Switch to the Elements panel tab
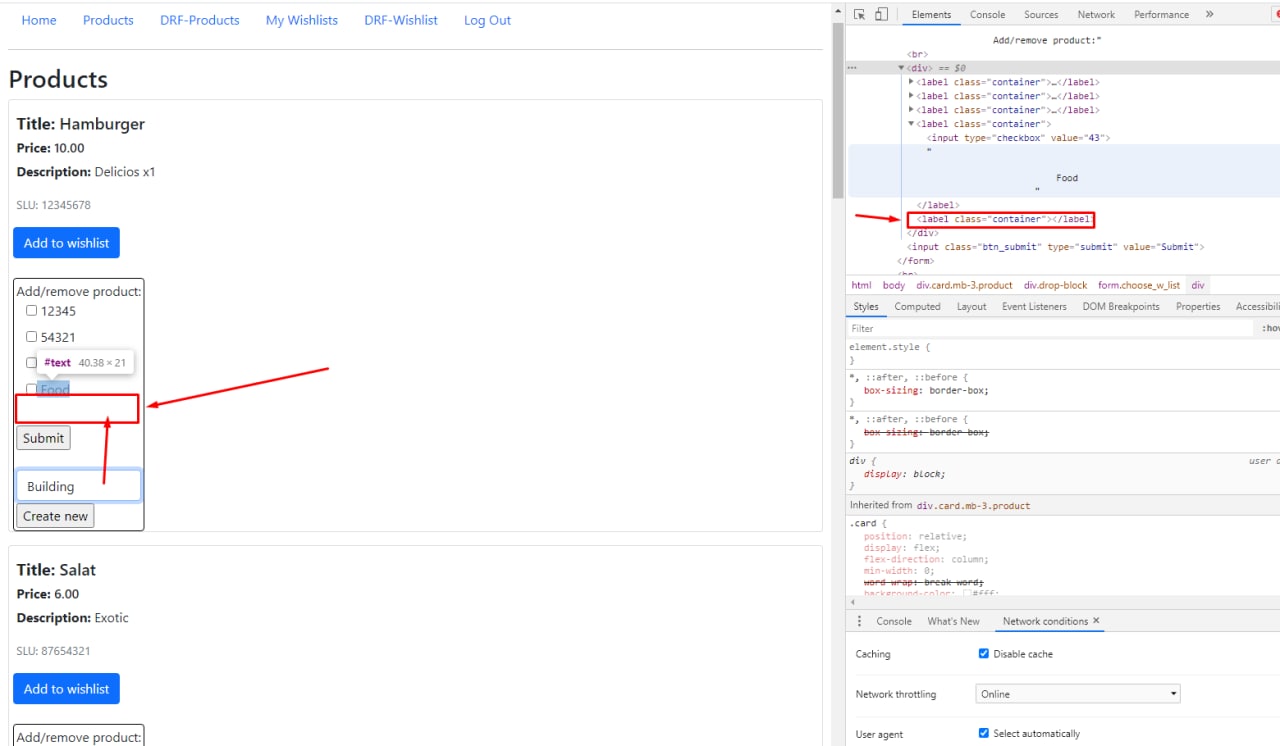The width and height of the screenshot is (1280, 746). [x=931, y=15]
